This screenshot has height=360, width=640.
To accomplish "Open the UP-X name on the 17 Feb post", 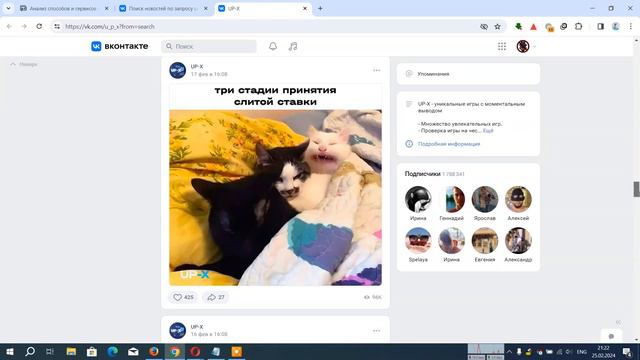I will tap(197, 67).
